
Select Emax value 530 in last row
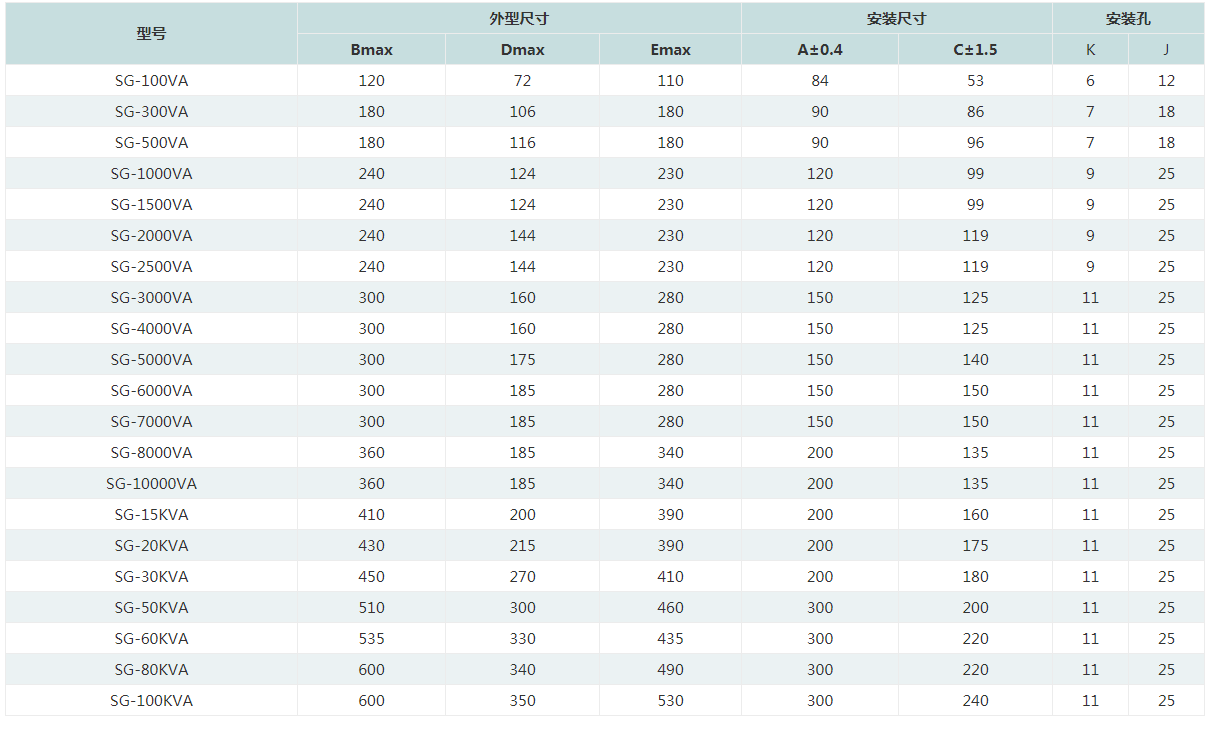(x=670, y=701)
